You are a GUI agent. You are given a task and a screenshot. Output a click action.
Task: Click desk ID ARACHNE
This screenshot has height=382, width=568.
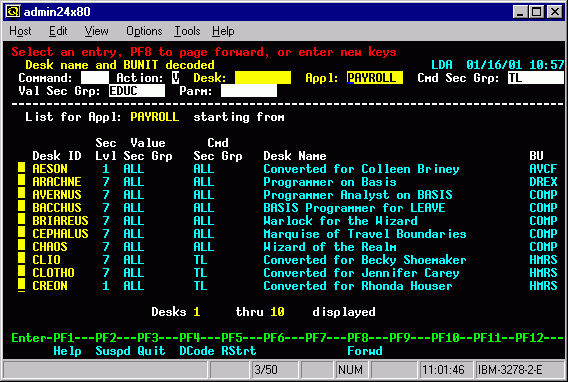click(57, 182)
